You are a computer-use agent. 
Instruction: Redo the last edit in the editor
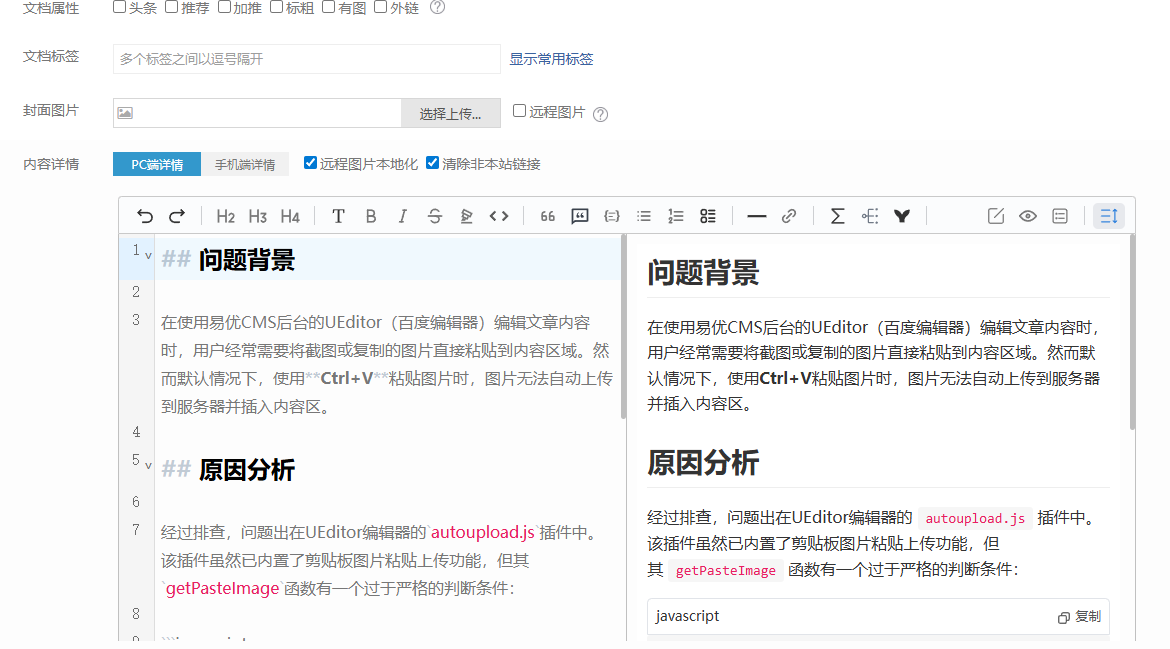pos(177,216)
